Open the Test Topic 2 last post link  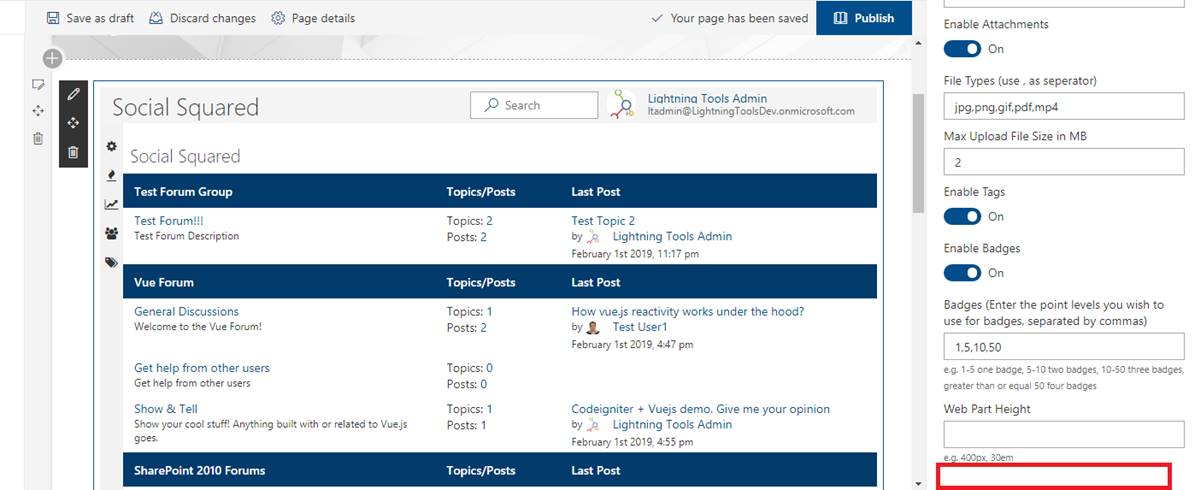click(x=603, y=221)
